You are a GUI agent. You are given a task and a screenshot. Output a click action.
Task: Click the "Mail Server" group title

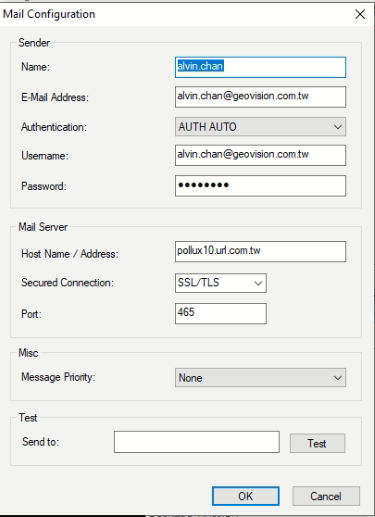[x=43, y=227]
